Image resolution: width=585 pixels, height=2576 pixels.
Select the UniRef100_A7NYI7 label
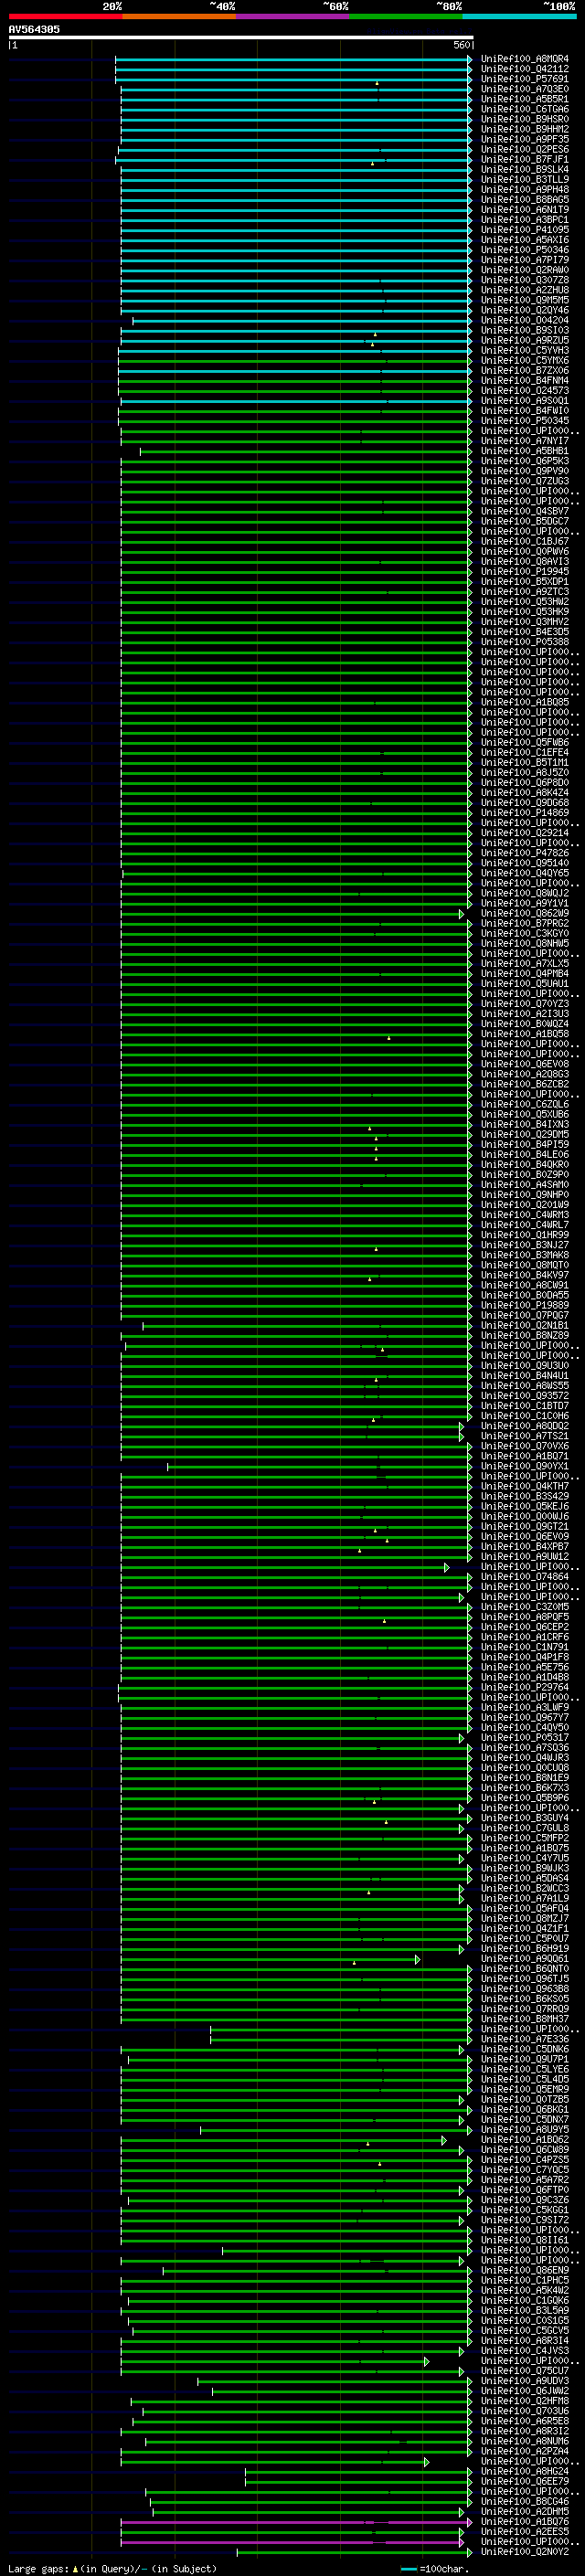(x=525, y=441)
